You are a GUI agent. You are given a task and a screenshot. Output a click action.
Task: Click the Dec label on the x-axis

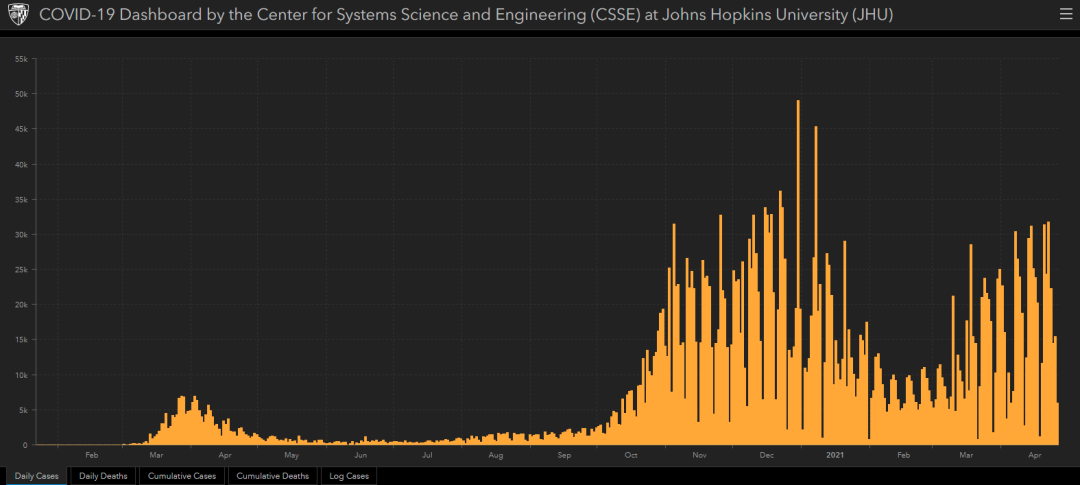pos(767,455)
